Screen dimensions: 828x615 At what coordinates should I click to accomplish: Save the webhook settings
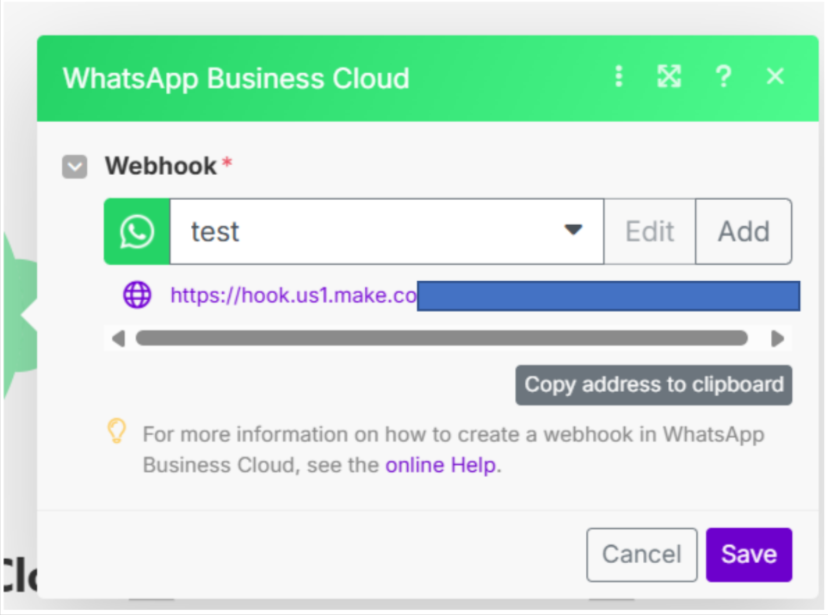click(x=749, y=555)
